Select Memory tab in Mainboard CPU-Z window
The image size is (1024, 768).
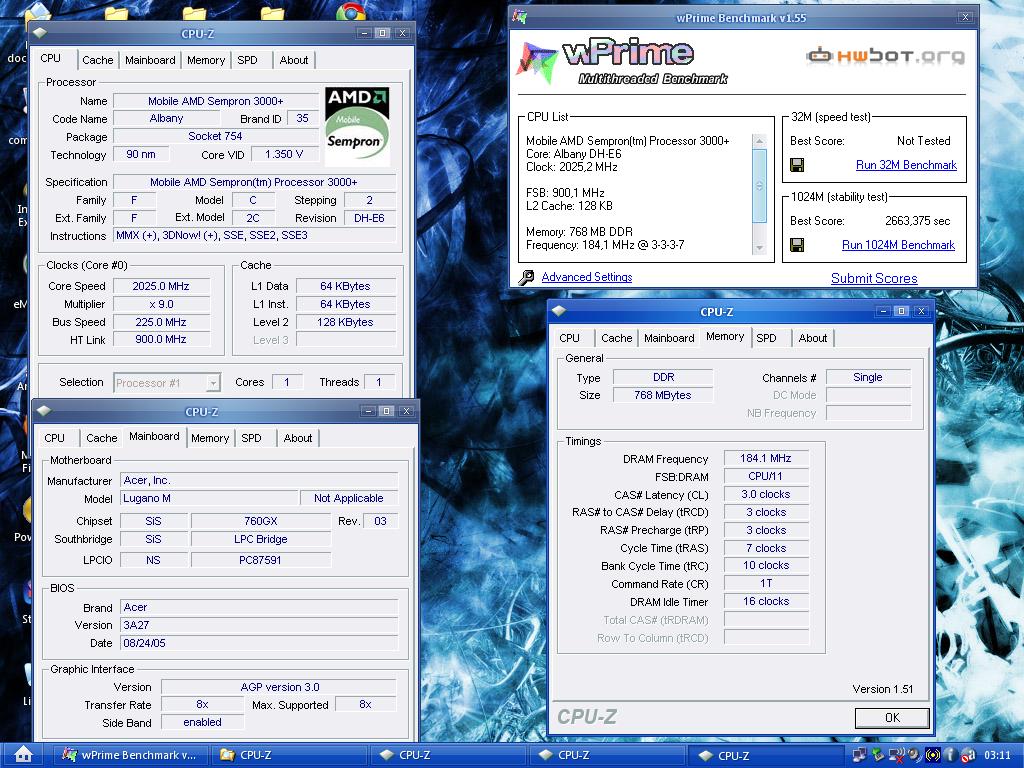click(210, 438)
